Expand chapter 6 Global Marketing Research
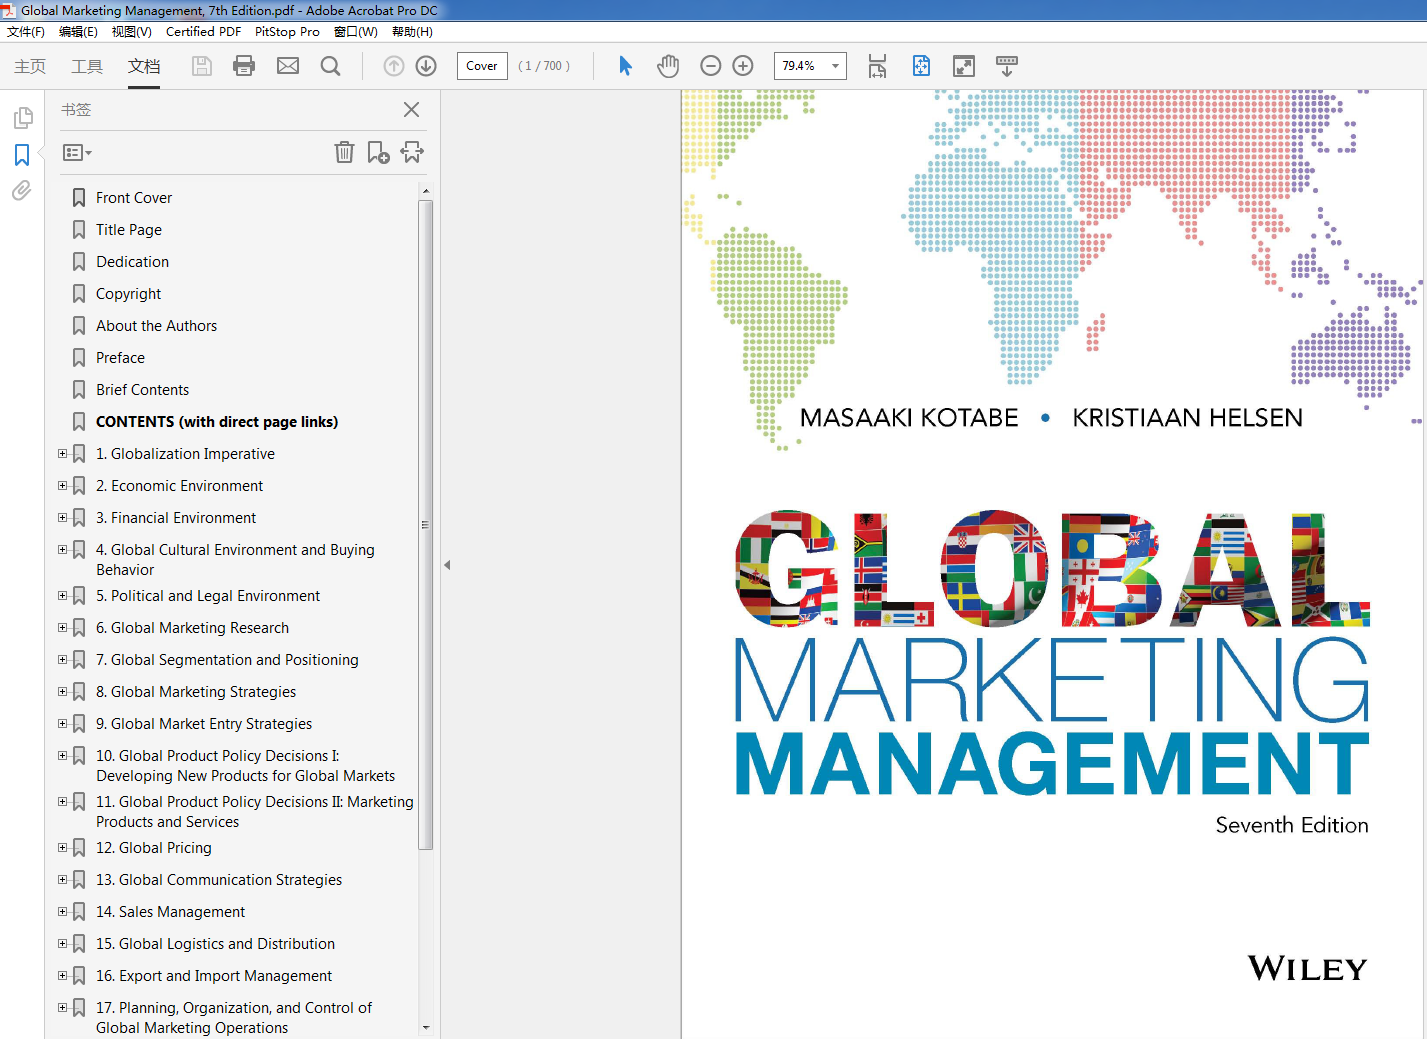 62,628
